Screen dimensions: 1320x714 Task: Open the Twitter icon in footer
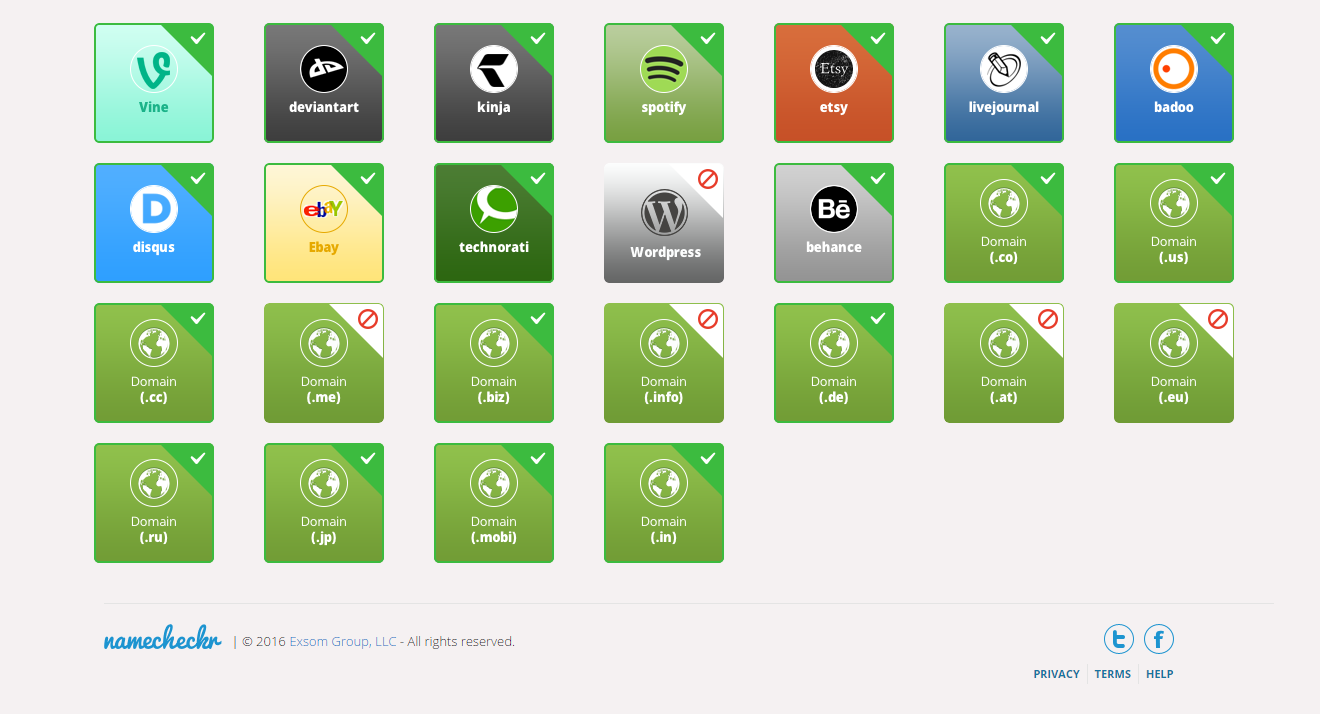tap(1118, 639)
